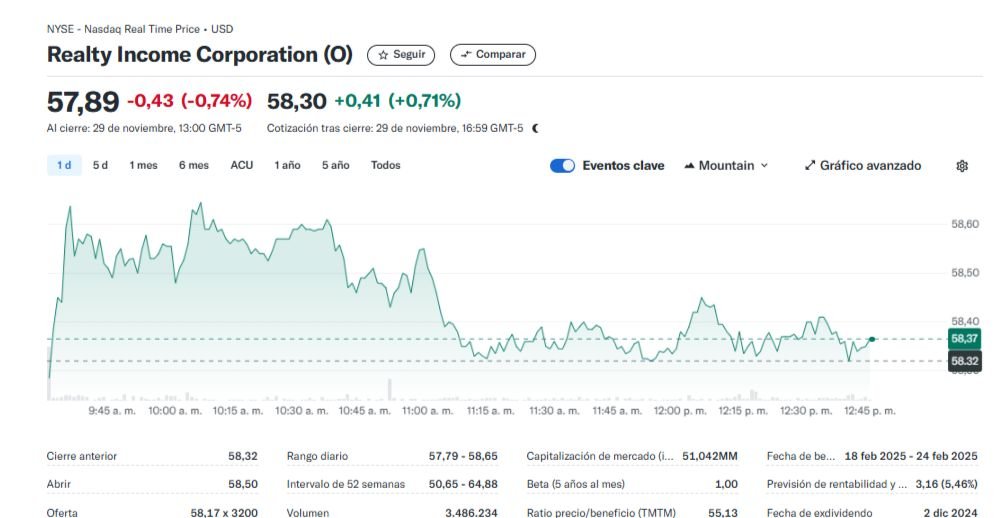Select the 5 año range tab

336,165
